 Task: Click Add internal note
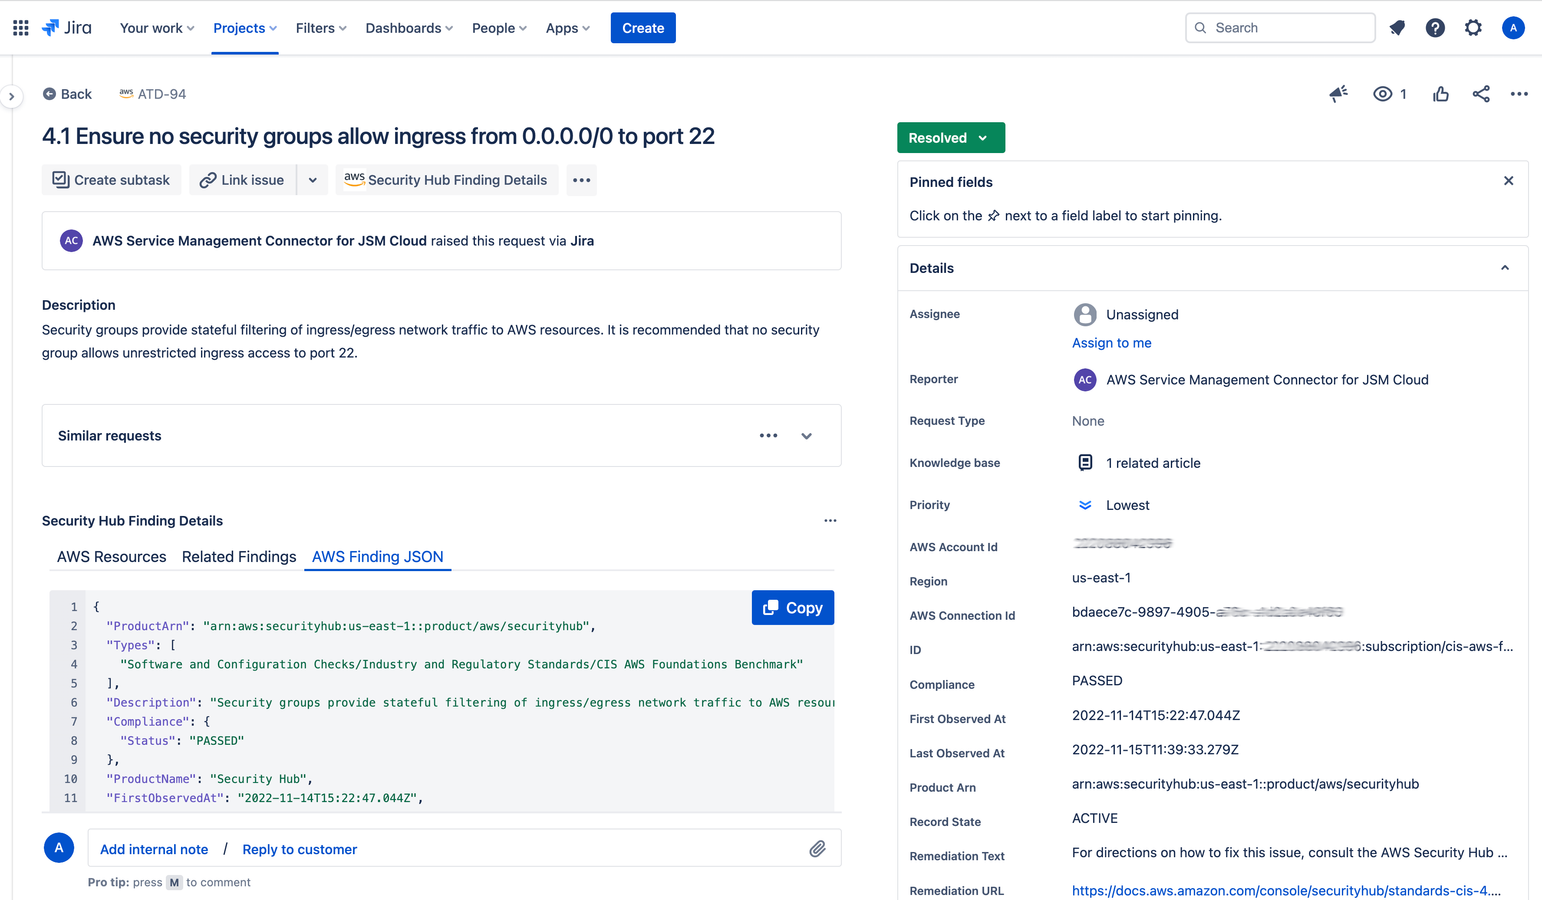click(154, 849)
